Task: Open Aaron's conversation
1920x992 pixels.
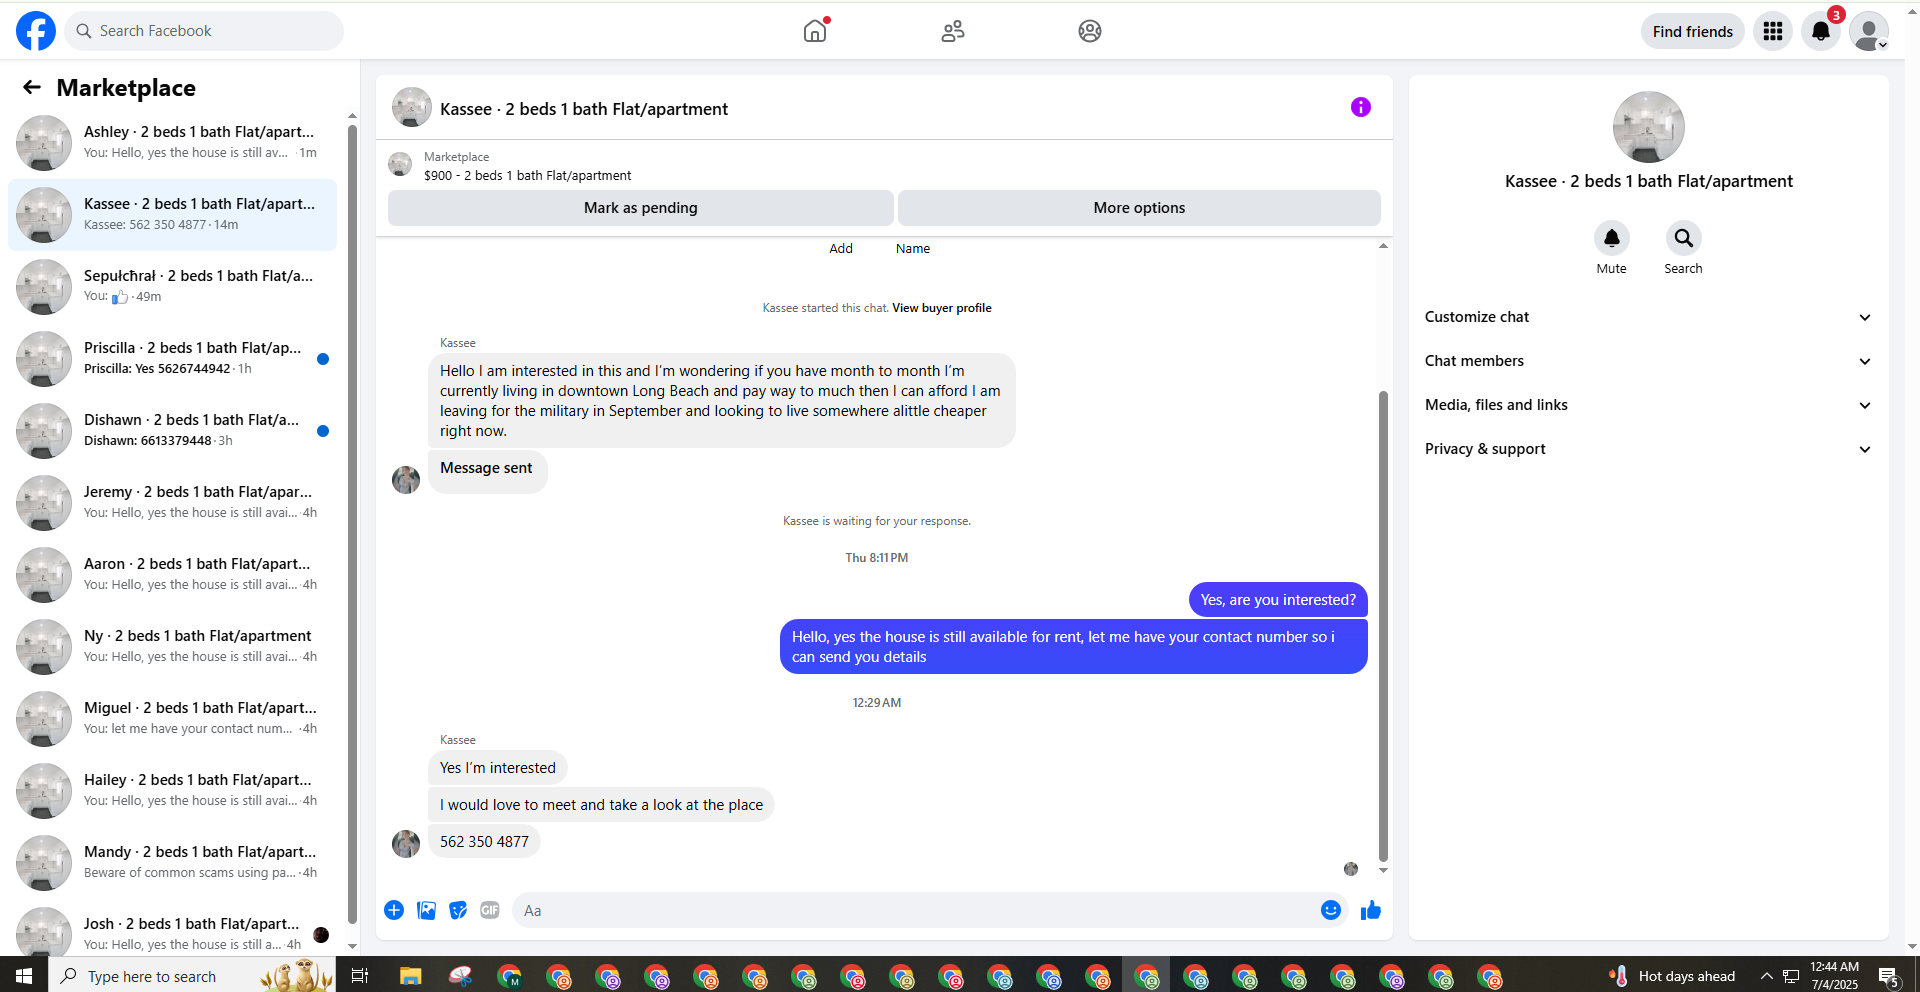Action: coord(173,574)
